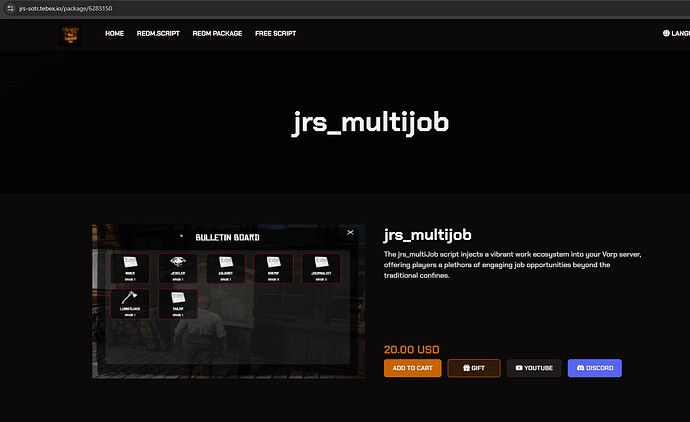690x422 pixels.
Task: Click the store logo in the header
Action: 69,34
